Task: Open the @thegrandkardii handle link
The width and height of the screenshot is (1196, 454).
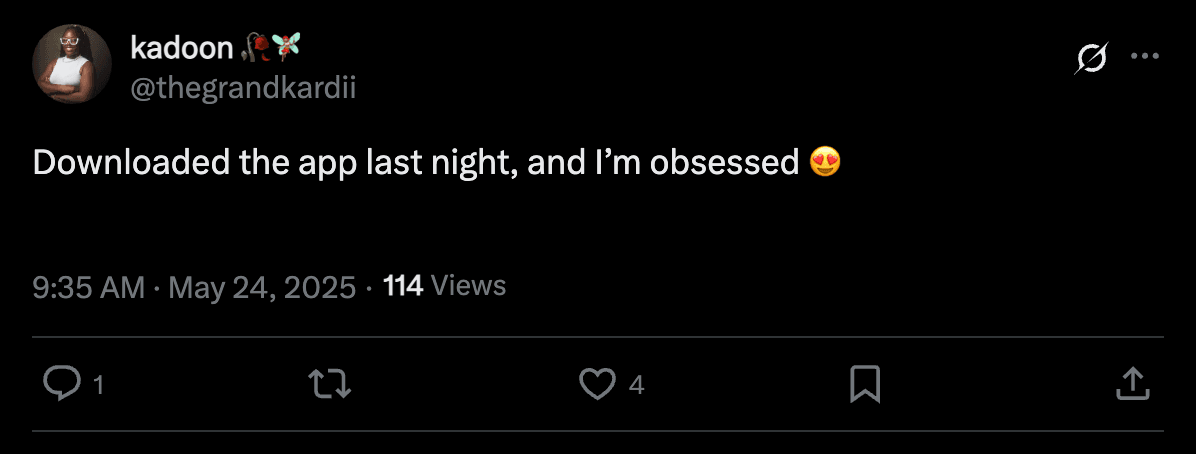Action: point(243,88)
